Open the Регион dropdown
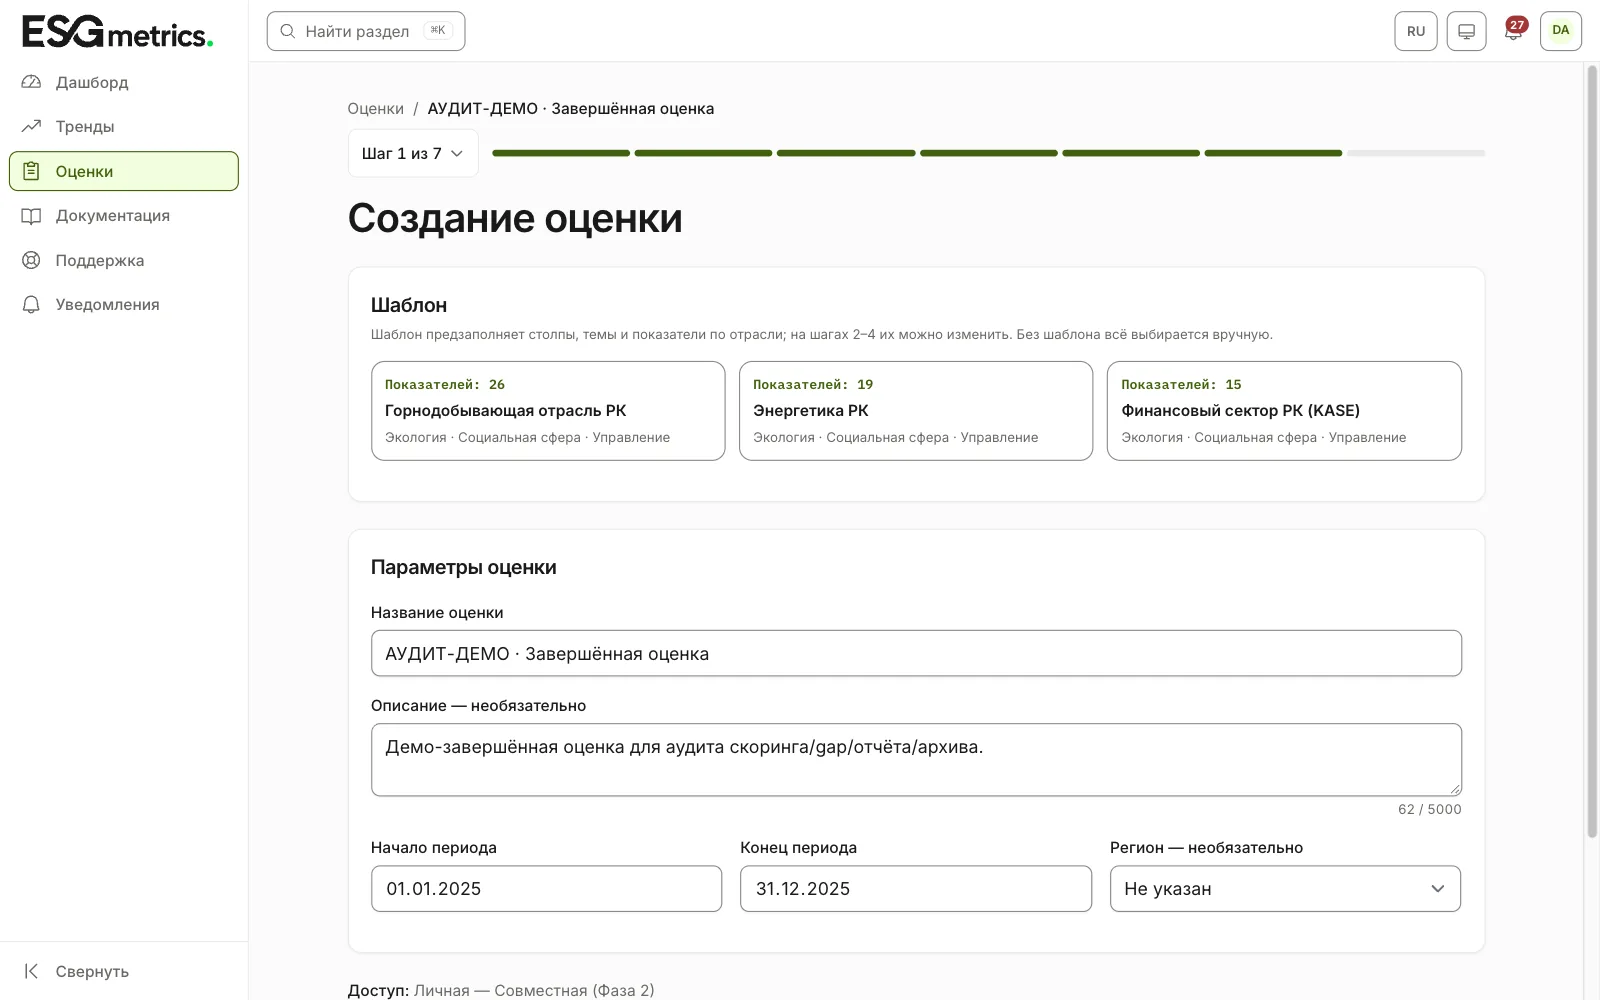The width and height of the screenshot is (1600, 1000). click(1285, 889)
